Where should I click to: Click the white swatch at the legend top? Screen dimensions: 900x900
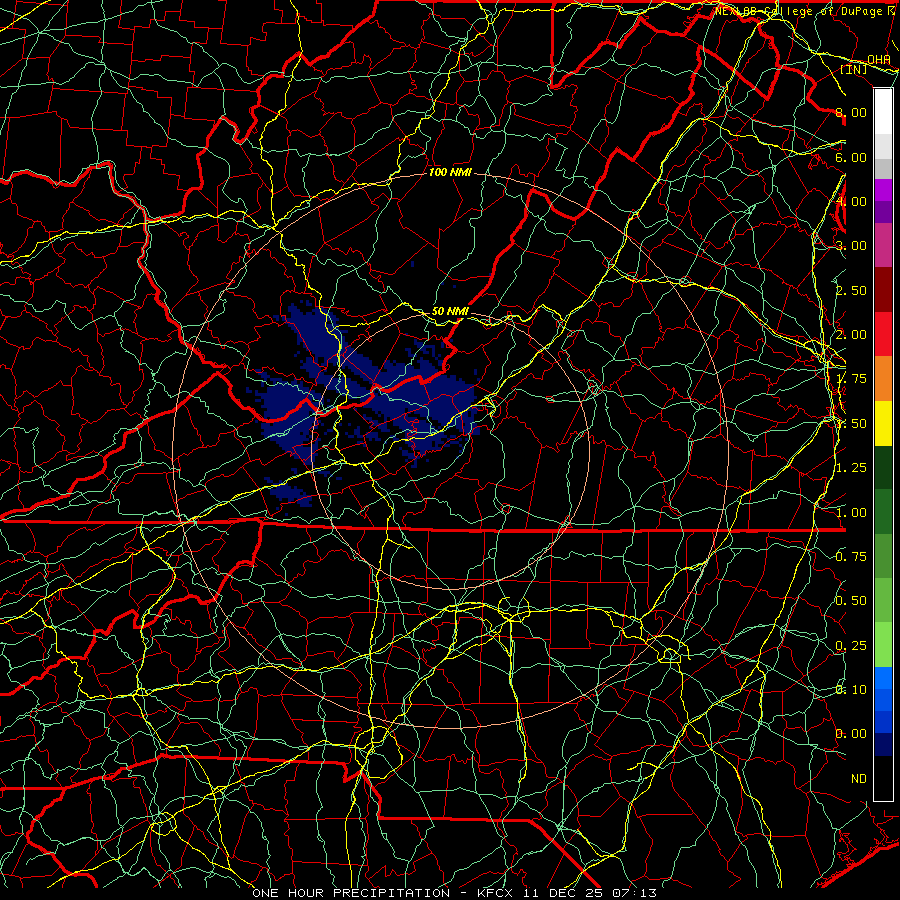(x=883, y=112)
